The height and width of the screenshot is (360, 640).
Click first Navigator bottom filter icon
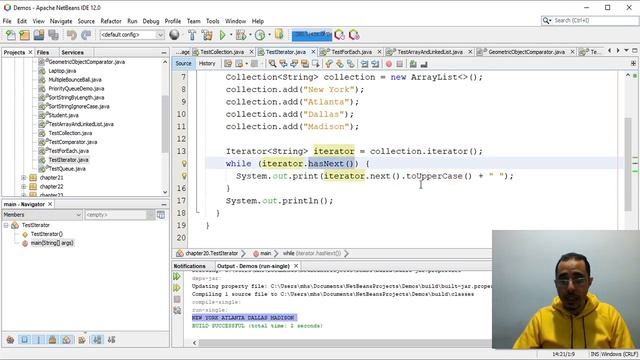coord(11,340)
